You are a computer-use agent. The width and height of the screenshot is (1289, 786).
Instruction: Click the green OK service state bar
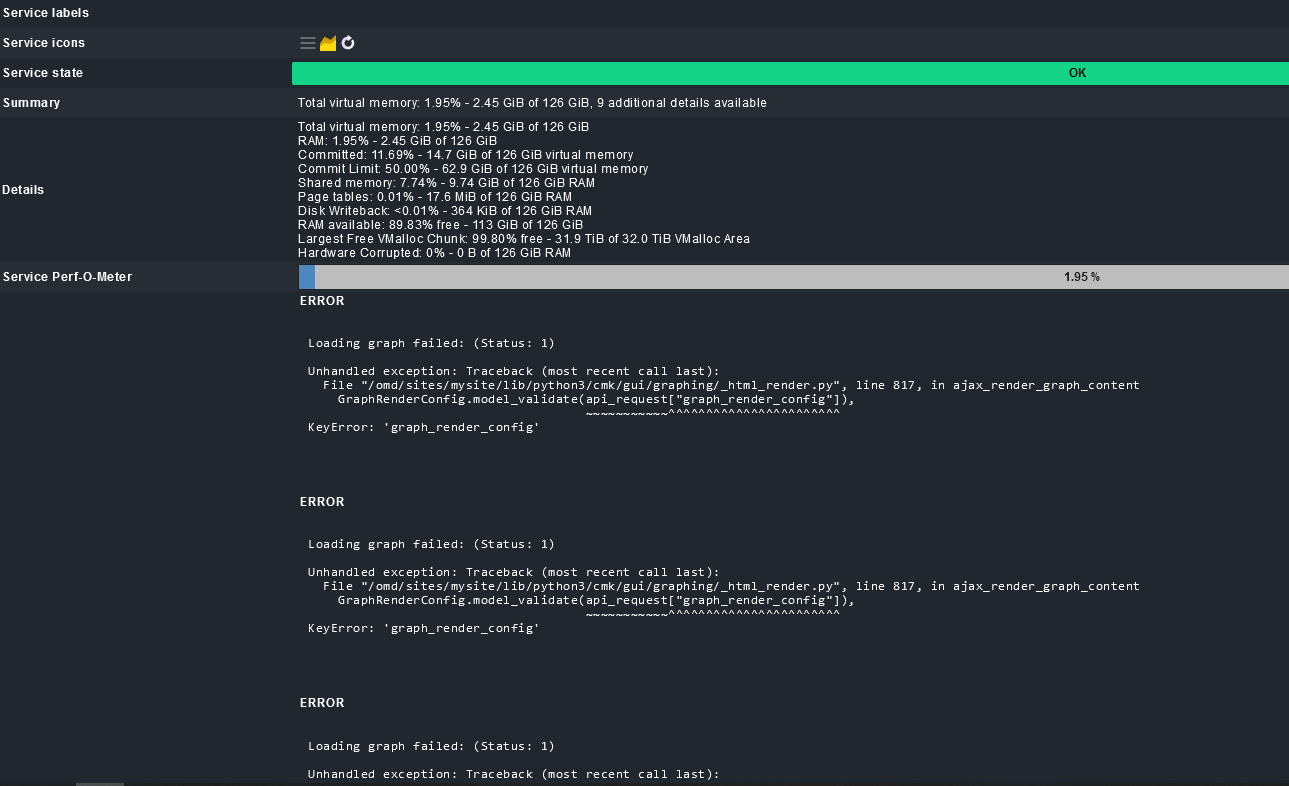pos(789,73)
